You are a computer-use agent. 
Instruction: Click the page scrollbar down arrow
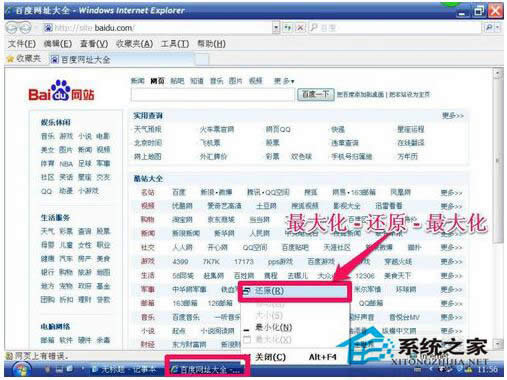[498, 344]
